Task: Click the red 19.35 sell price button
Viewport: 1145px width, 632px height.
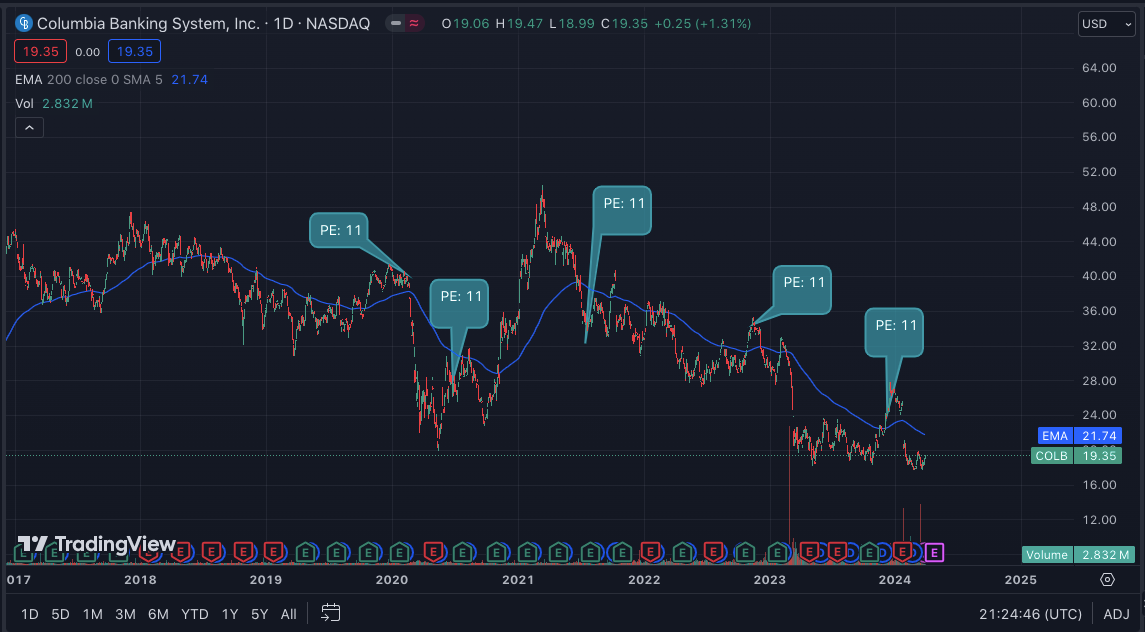Action: [40, 52]
